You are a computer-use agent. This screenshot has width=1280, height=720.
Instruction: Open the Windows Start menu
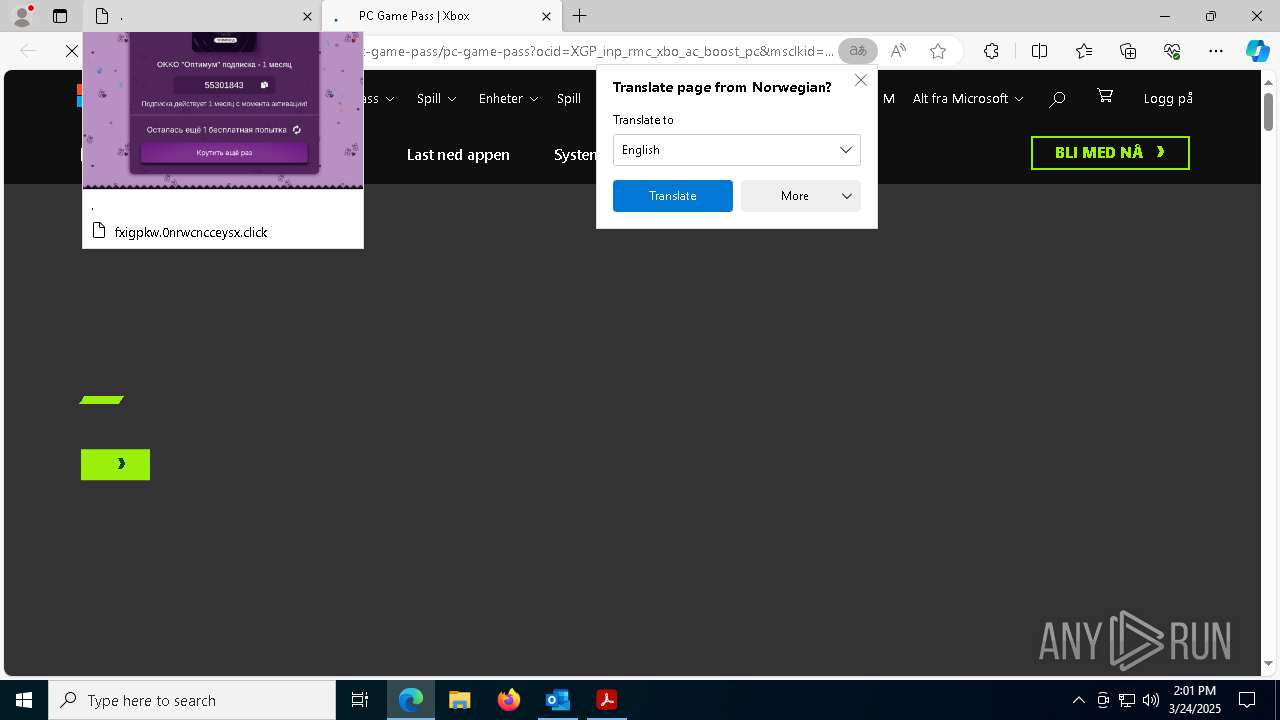click(24, 700)
